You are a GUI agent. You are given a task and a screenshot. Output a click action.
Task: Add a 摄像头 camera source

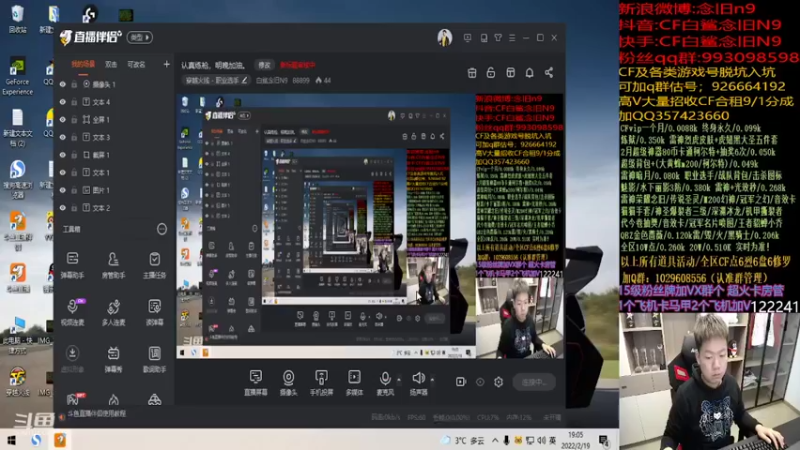click(288, 383)
